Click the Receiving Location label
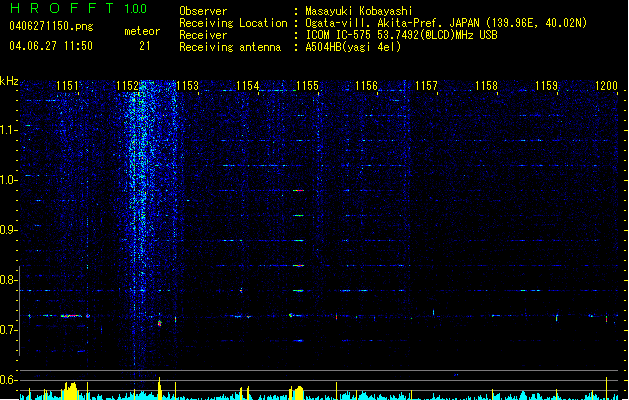 click(233, 23)
